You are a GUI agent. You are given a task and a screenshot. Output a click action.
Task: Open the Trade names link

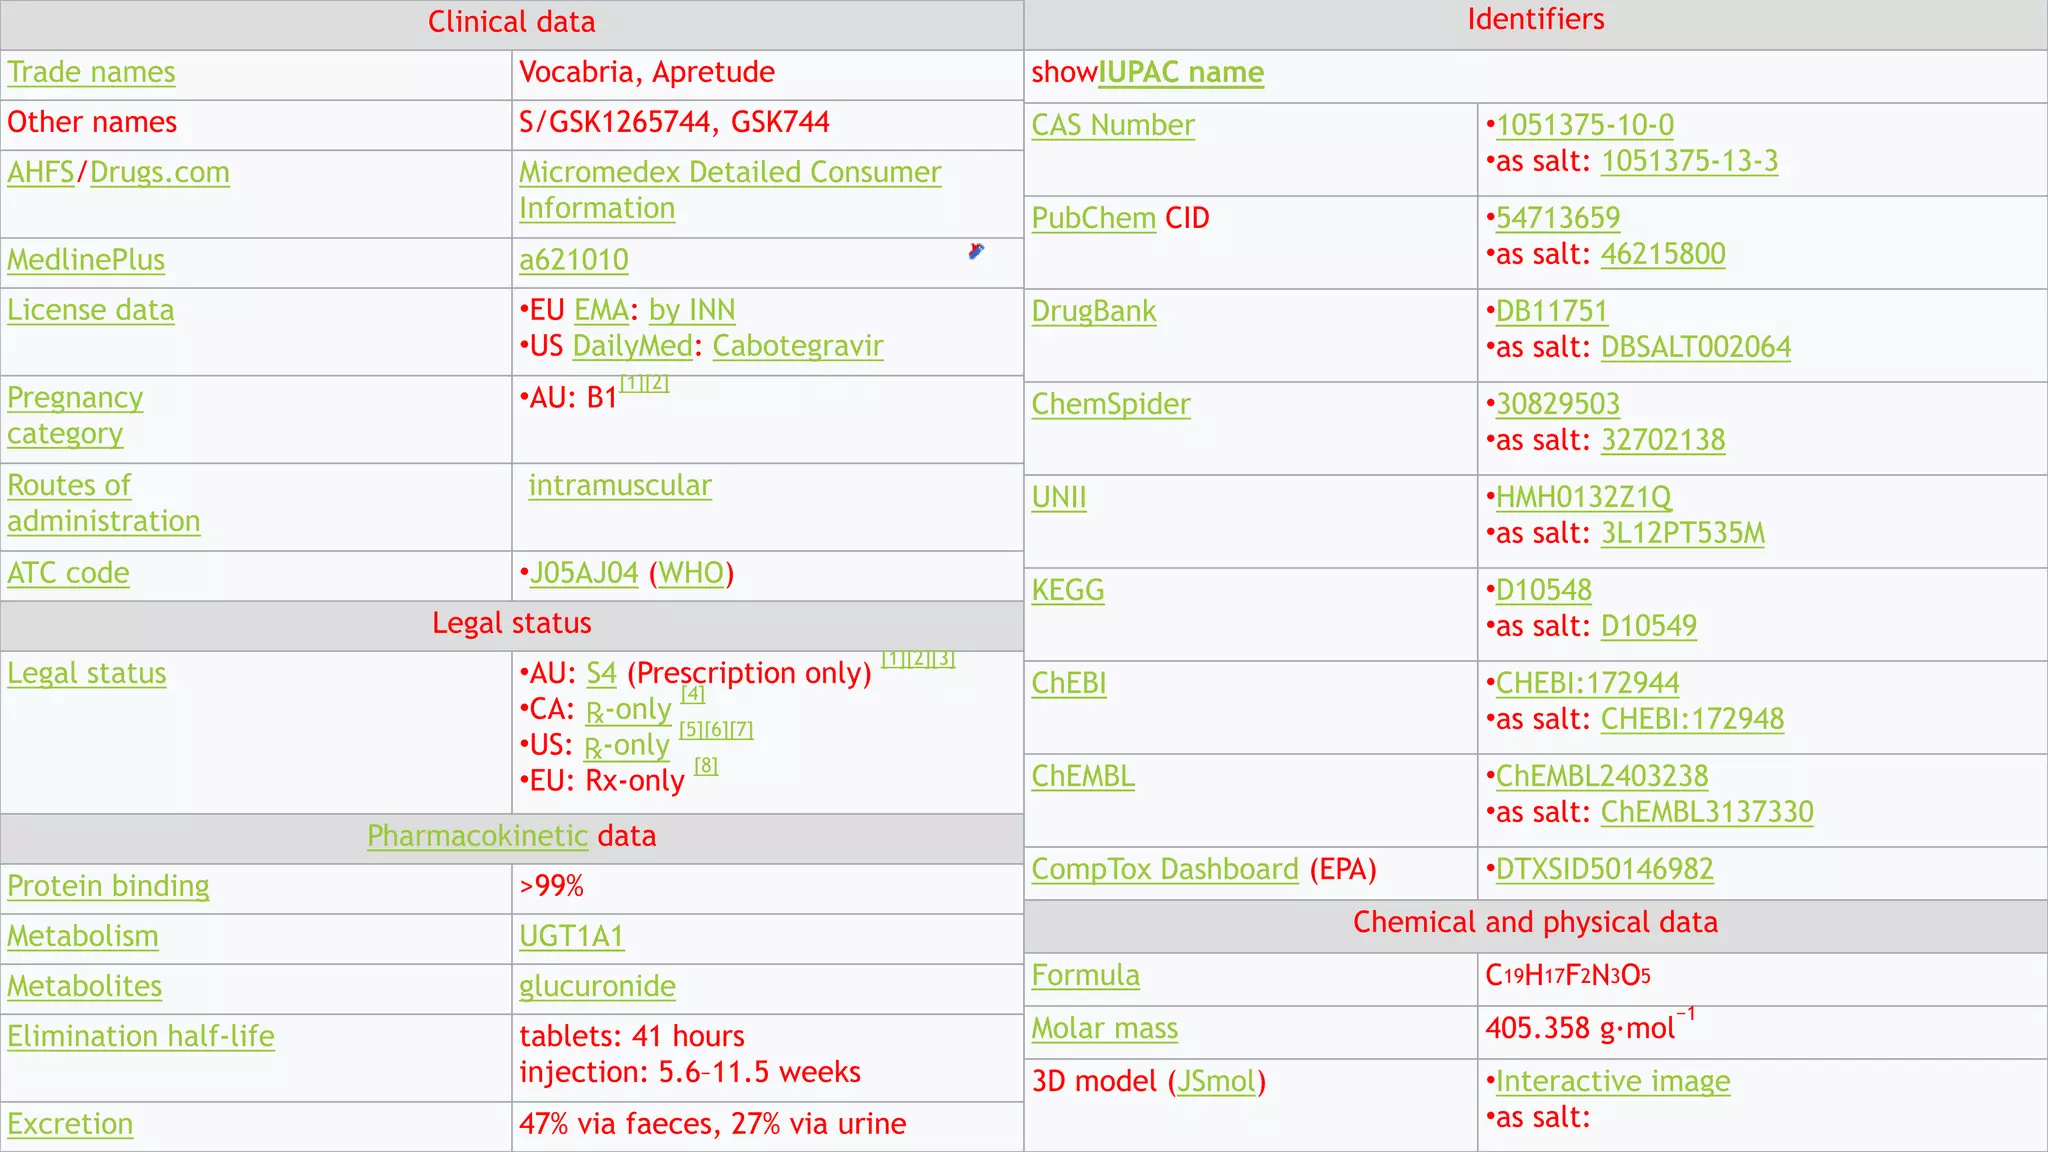tap(91, 72)
